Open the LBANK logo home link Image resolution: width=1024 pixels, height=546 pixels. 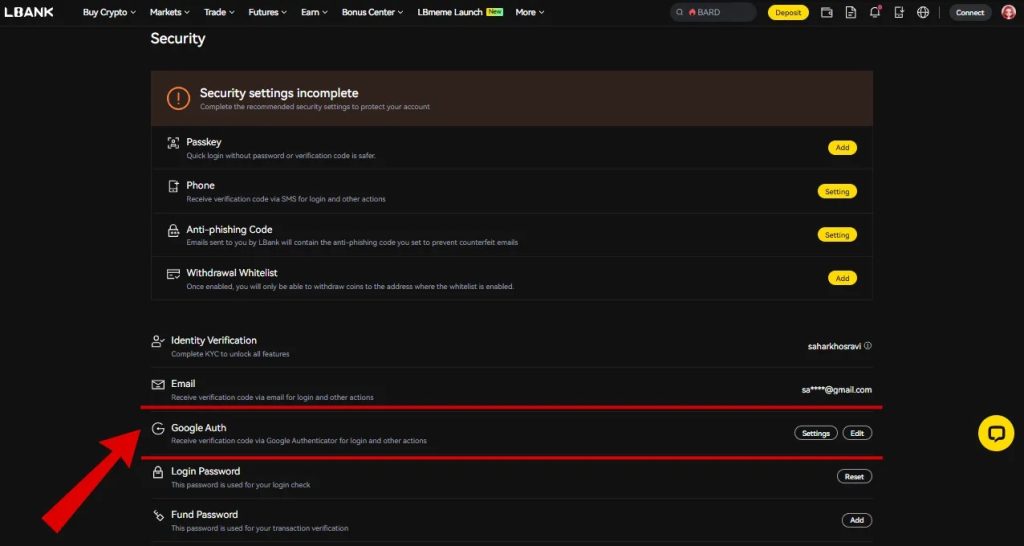pos(29,12)
